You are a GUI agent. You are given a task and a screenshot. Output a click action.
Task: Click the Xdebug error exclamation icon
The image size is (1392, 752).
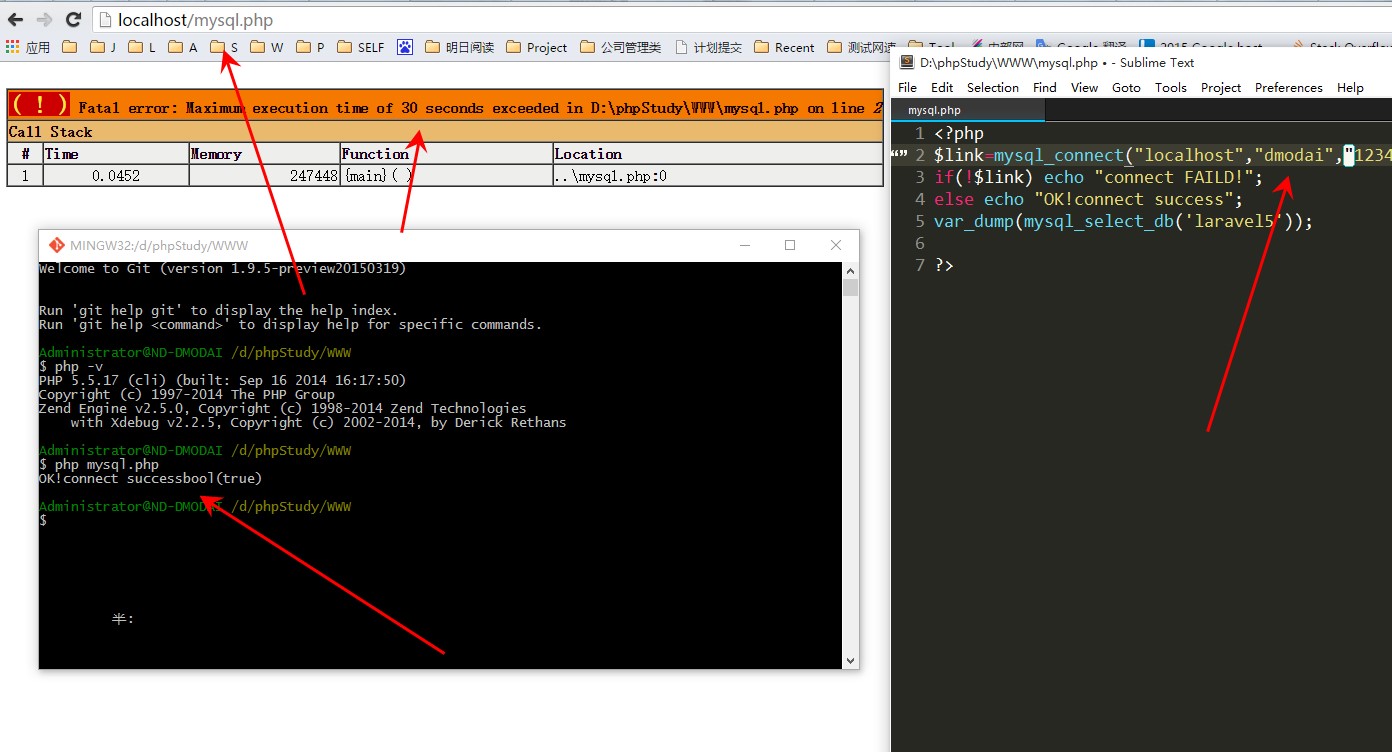(x=39, y=105)
